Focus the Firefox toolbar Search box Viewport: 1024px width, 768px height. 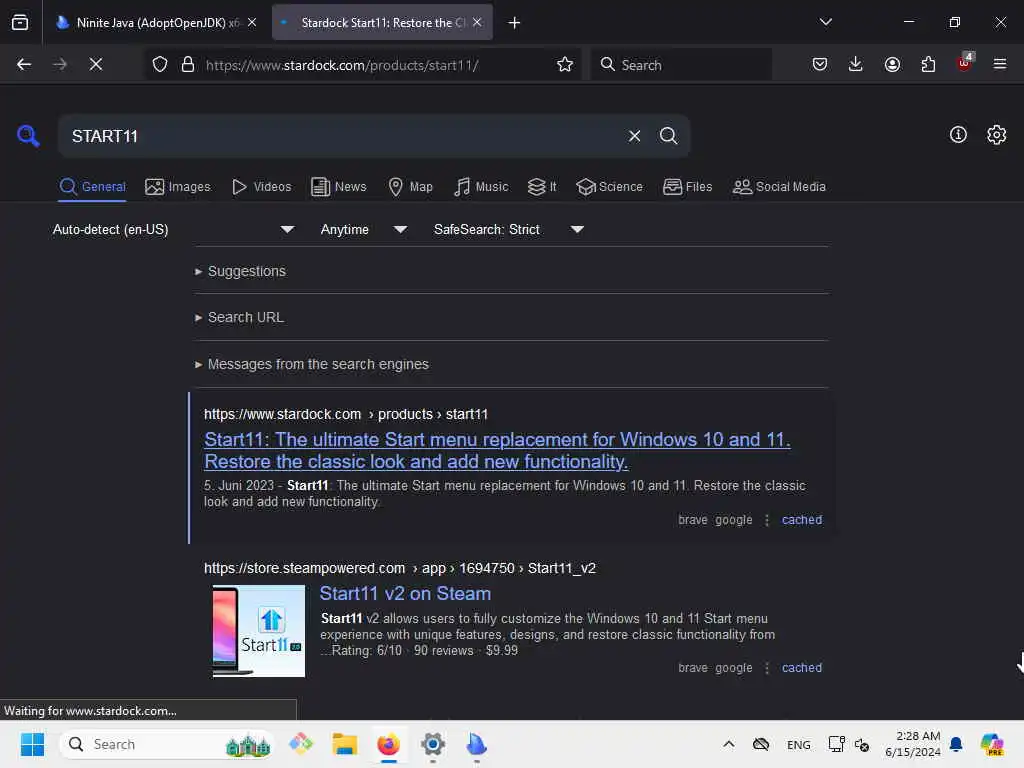tap(681, 65)
